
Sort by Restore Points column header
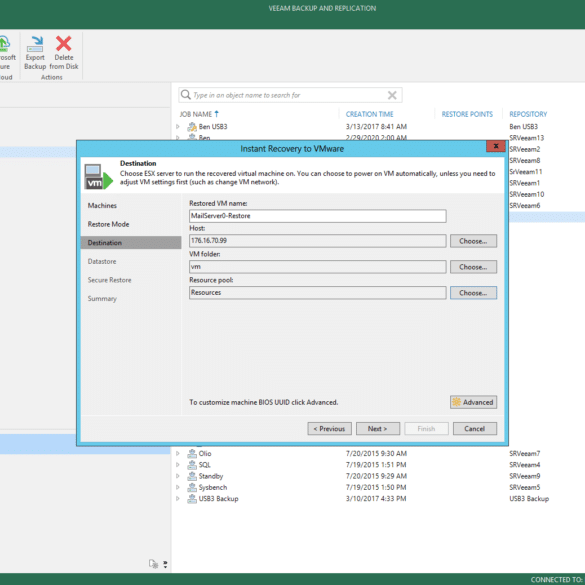pos(467,114)
